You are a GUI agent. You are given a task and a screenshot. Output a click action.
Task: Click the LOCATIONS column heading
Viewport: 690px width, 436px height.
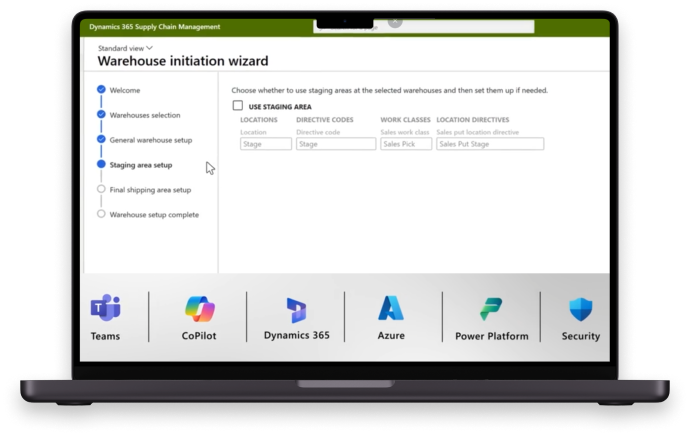pos(259,120)
